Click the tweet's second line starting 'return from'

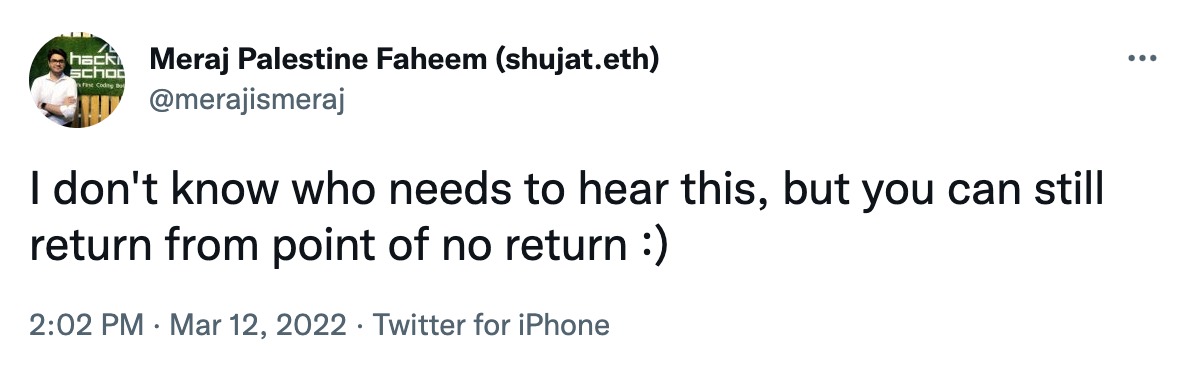coord(349,247)
